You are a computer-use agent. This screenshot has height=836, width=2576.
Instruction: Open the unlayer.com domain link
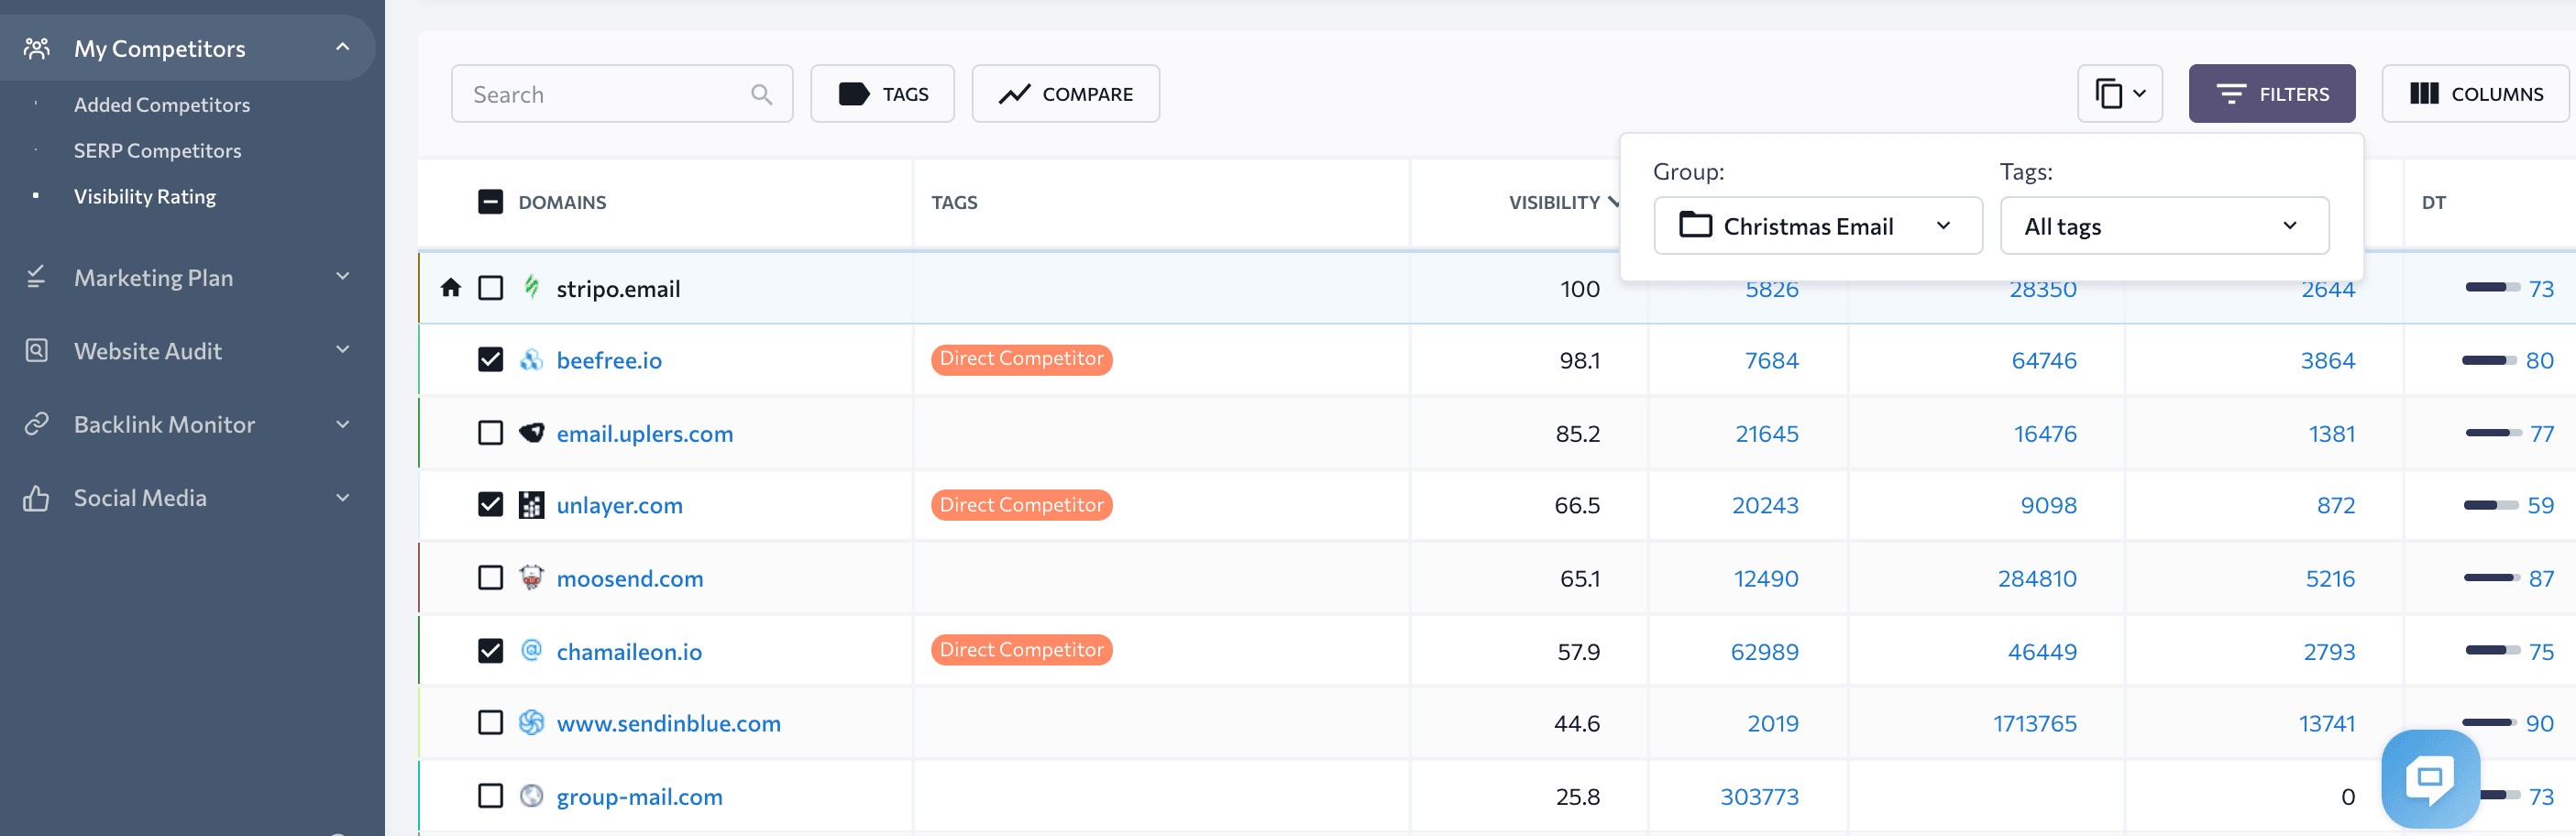(x=619, y=505)
